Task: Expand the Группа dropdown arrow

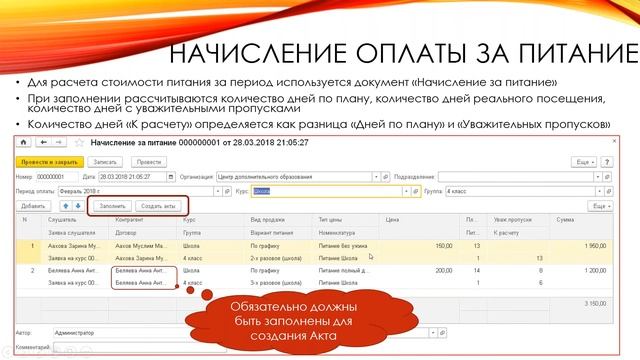Action: [x=600, y=191]
